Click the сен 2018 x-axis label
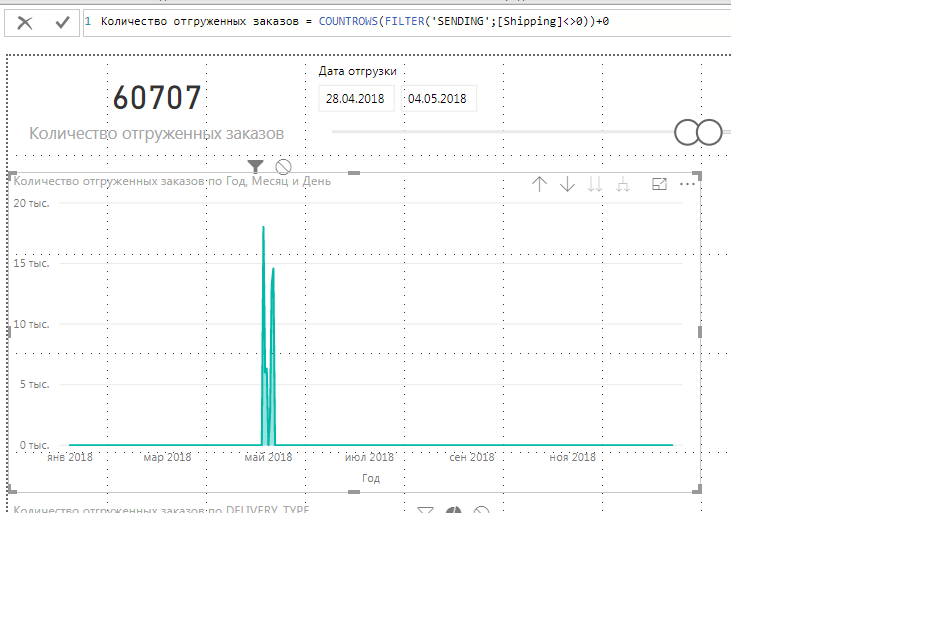Image resolution: width=926 pixels, height=623 pixels. pos(471,457)
